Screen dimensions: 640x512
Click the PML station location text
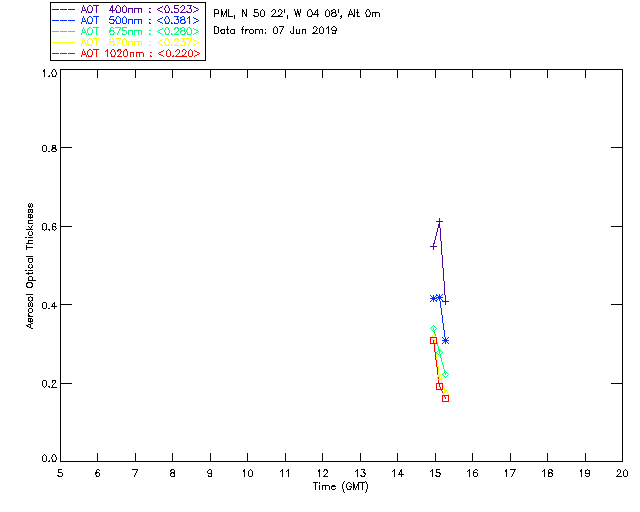(x=297, y=14)
